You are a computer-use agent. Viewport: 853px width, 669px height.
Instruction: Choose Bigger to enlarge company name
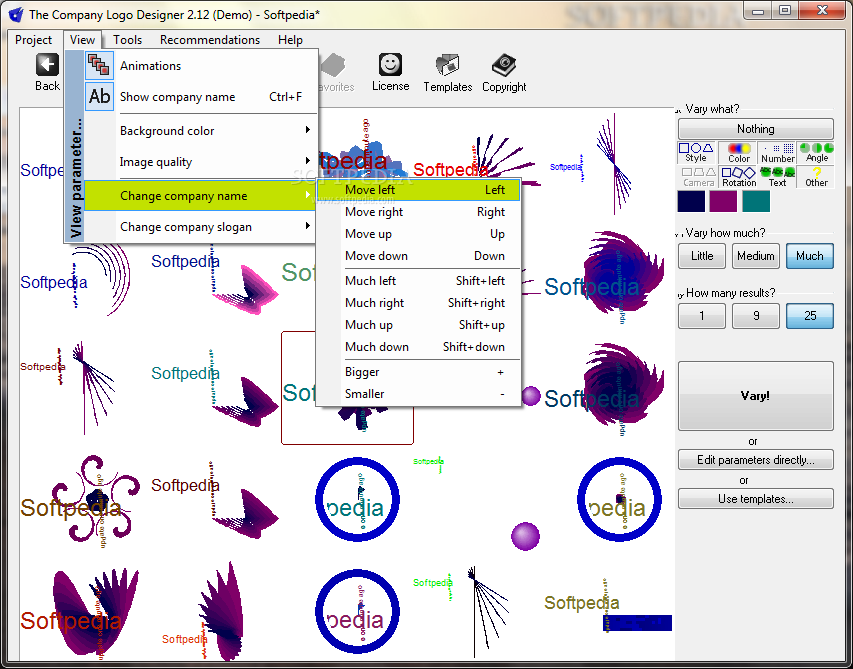pos(418,372)
